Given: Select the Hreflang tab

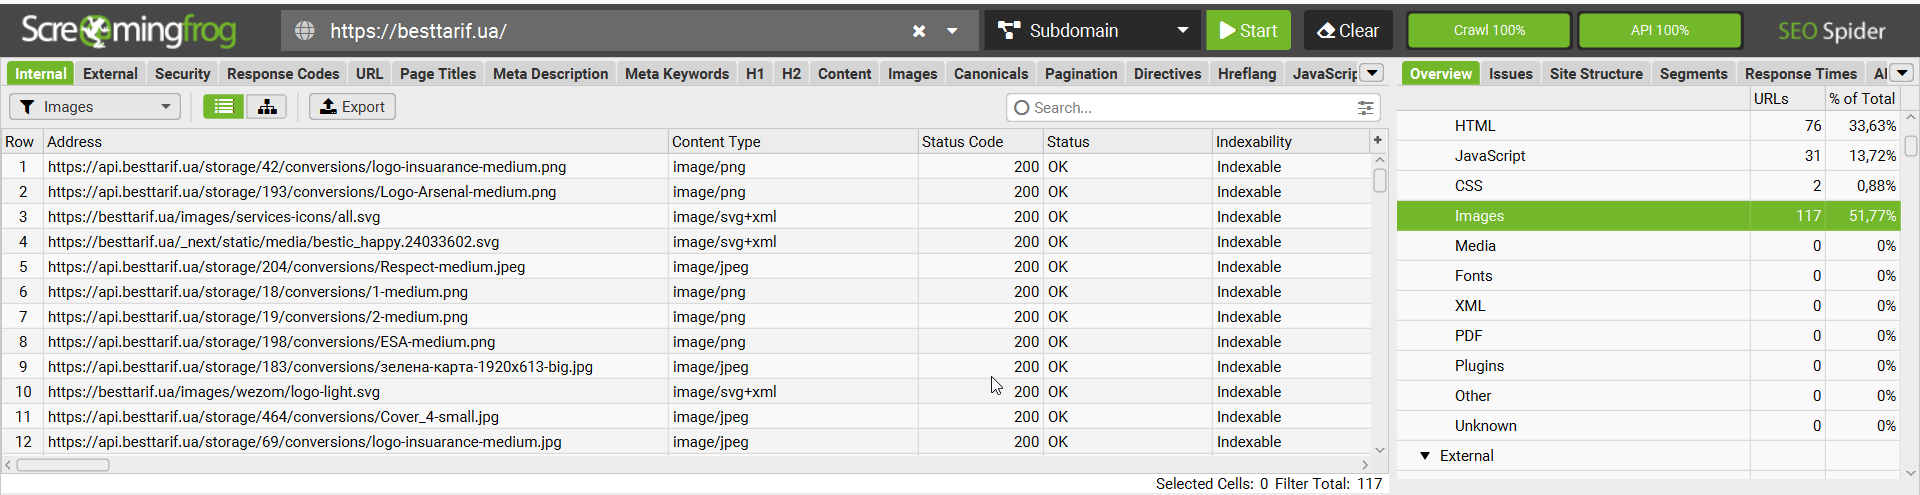Looking at the screenshot, I should (x=1247, y=73).
